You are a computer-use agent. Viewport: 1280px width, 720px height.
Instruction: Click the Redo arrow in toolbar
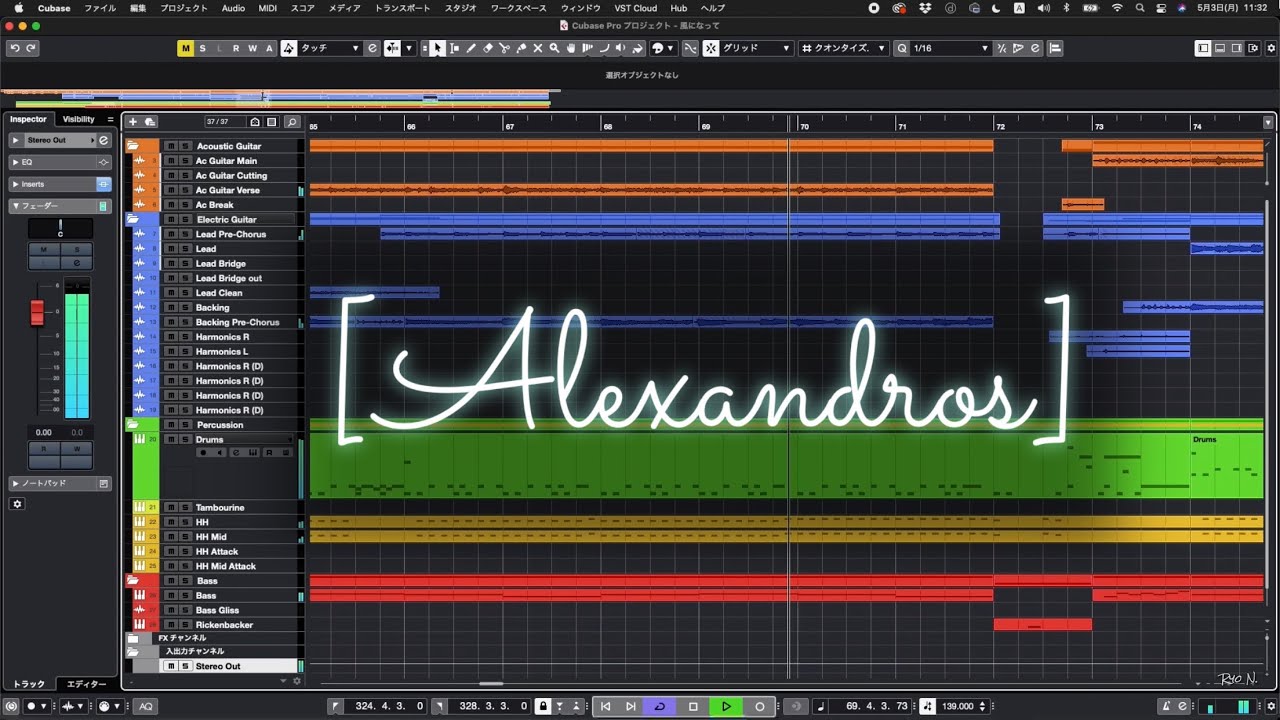coord(31,48)
